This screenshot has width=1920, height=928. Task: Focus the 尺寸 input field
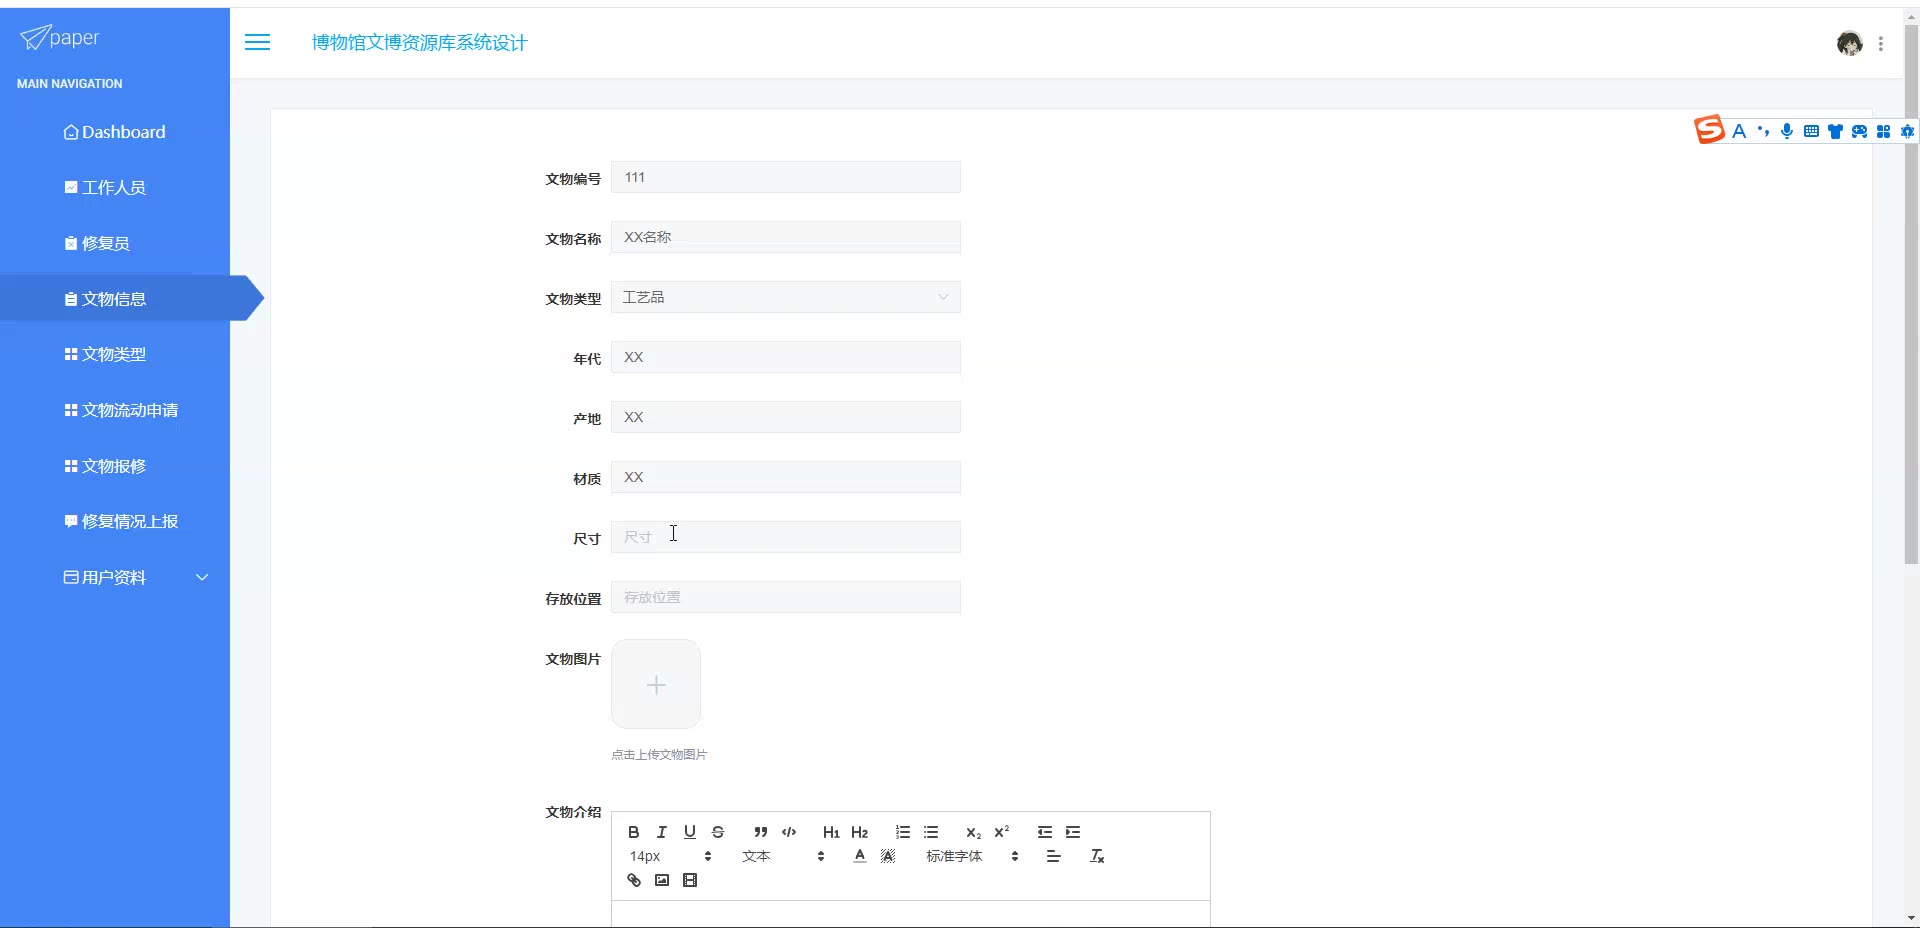click(786, 537)
